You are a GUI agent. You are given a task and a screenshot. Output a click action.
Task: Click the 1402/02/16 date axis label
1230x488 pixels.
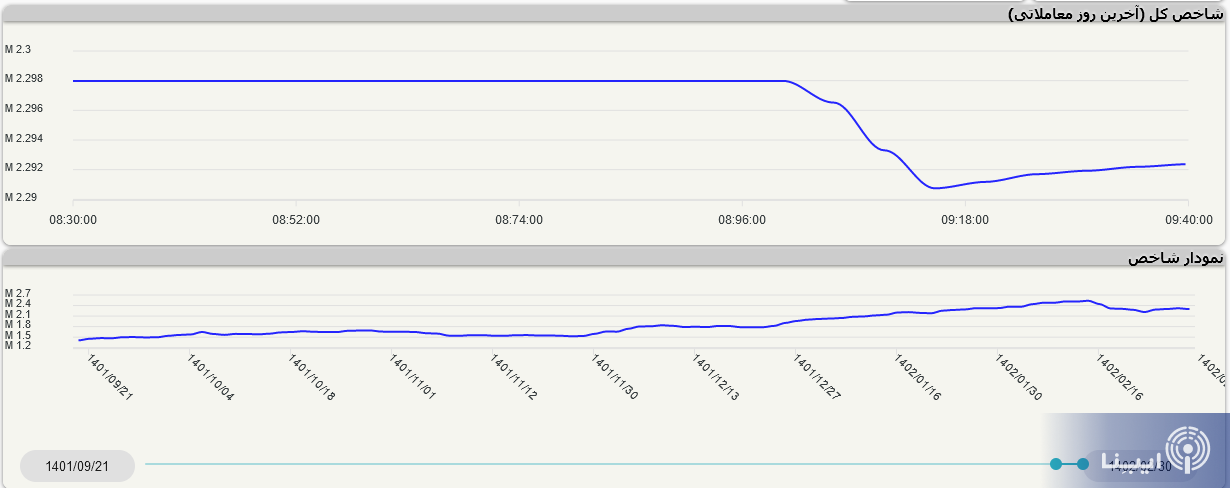(1119, 377)
